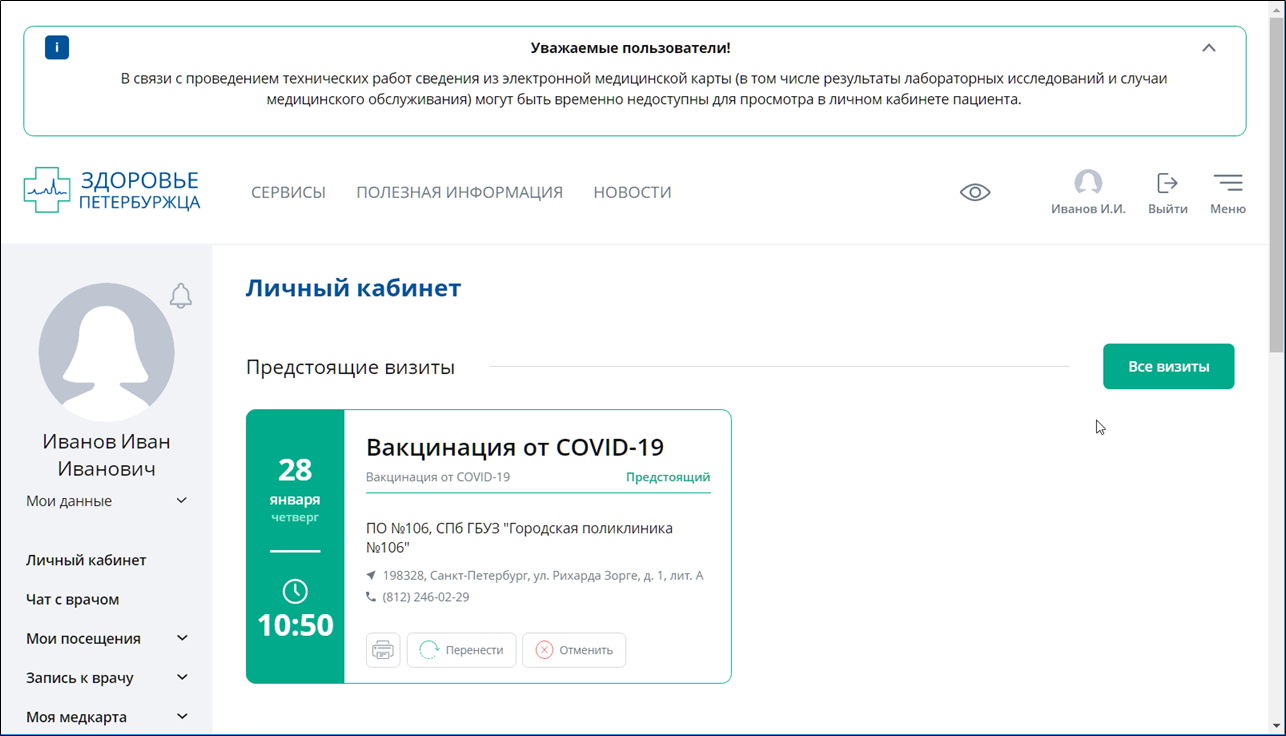Click the location arrow icon beside address

[x=371, y=576]
